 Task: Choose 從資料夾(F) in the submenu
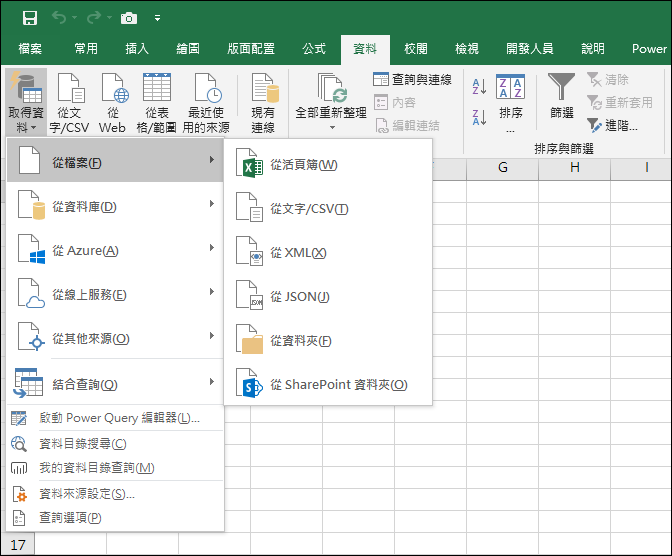click(328, 341)
